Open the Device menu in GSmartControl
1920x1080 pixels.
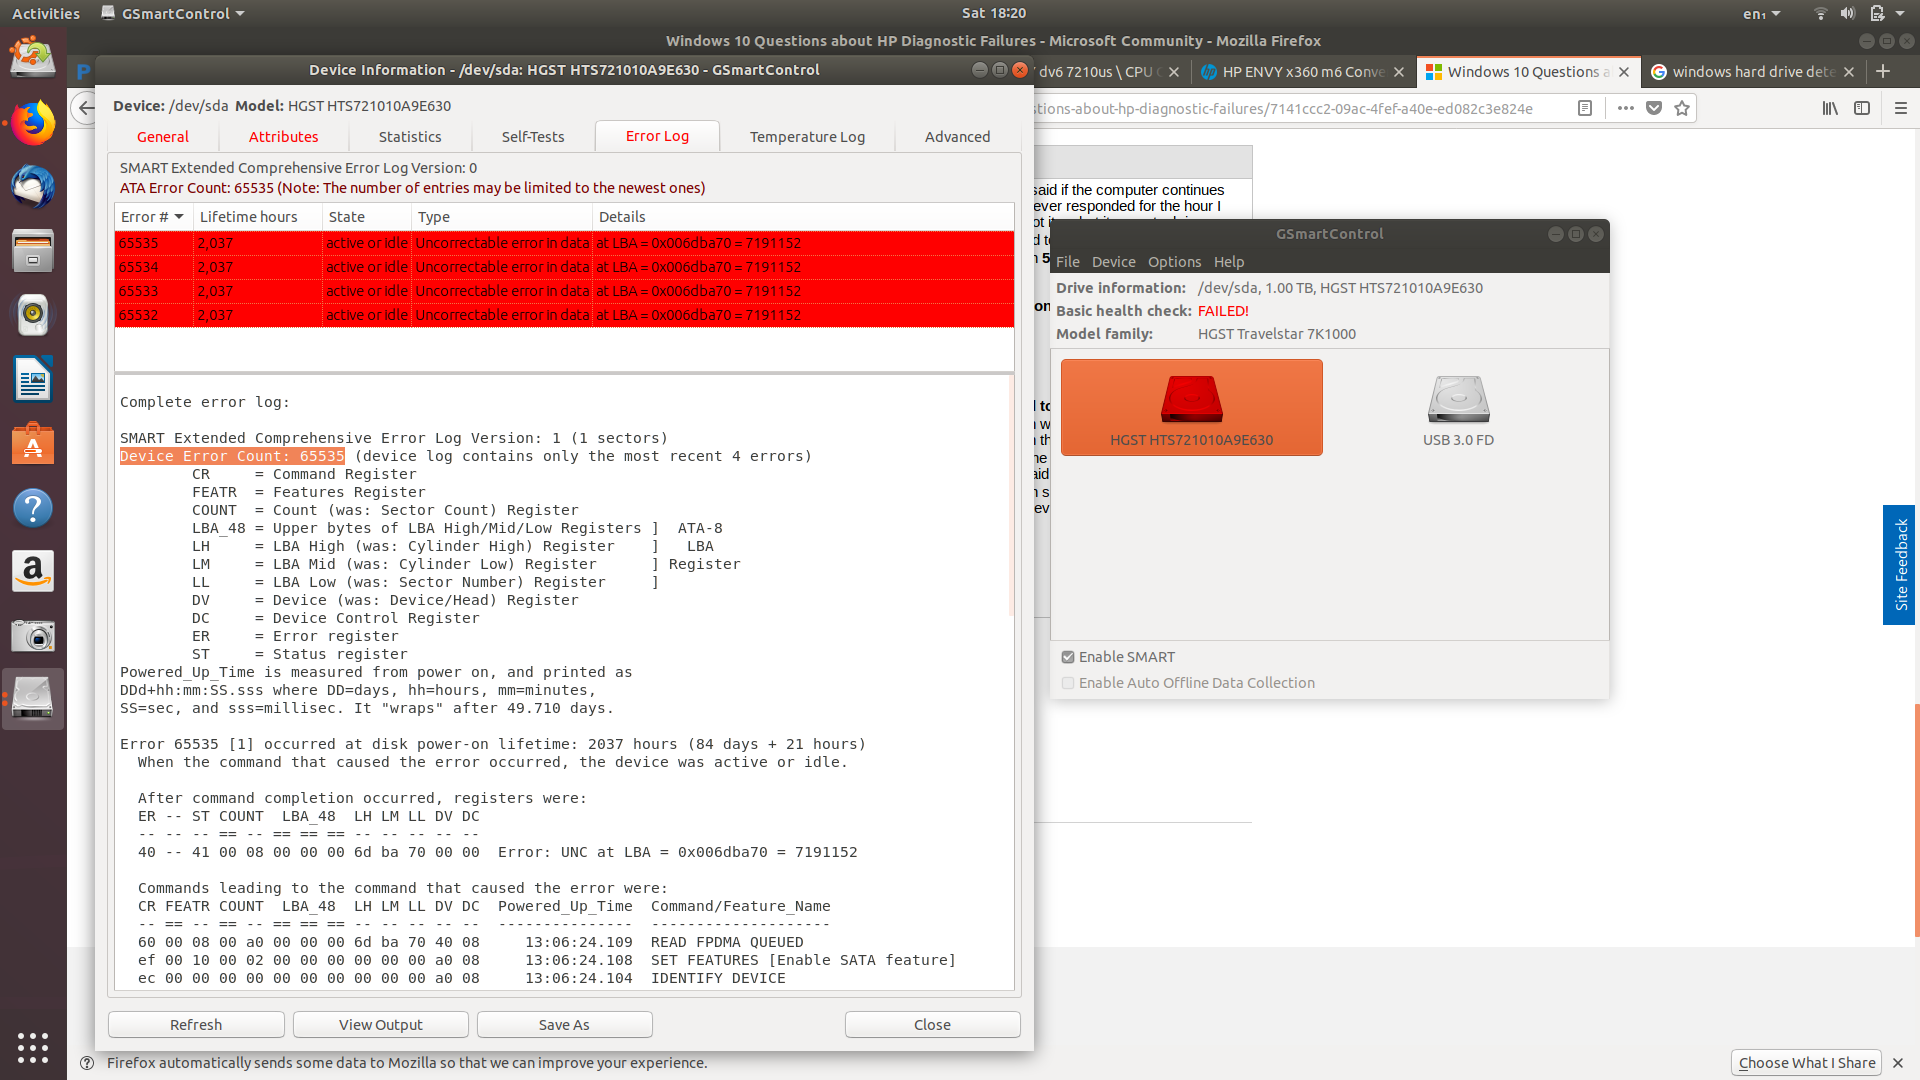(1113, 262)
